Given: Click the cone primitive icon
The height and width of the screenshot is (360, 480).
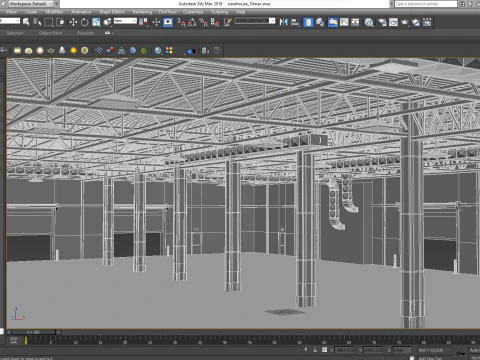Looking at the screenshot, I should 62,51.
